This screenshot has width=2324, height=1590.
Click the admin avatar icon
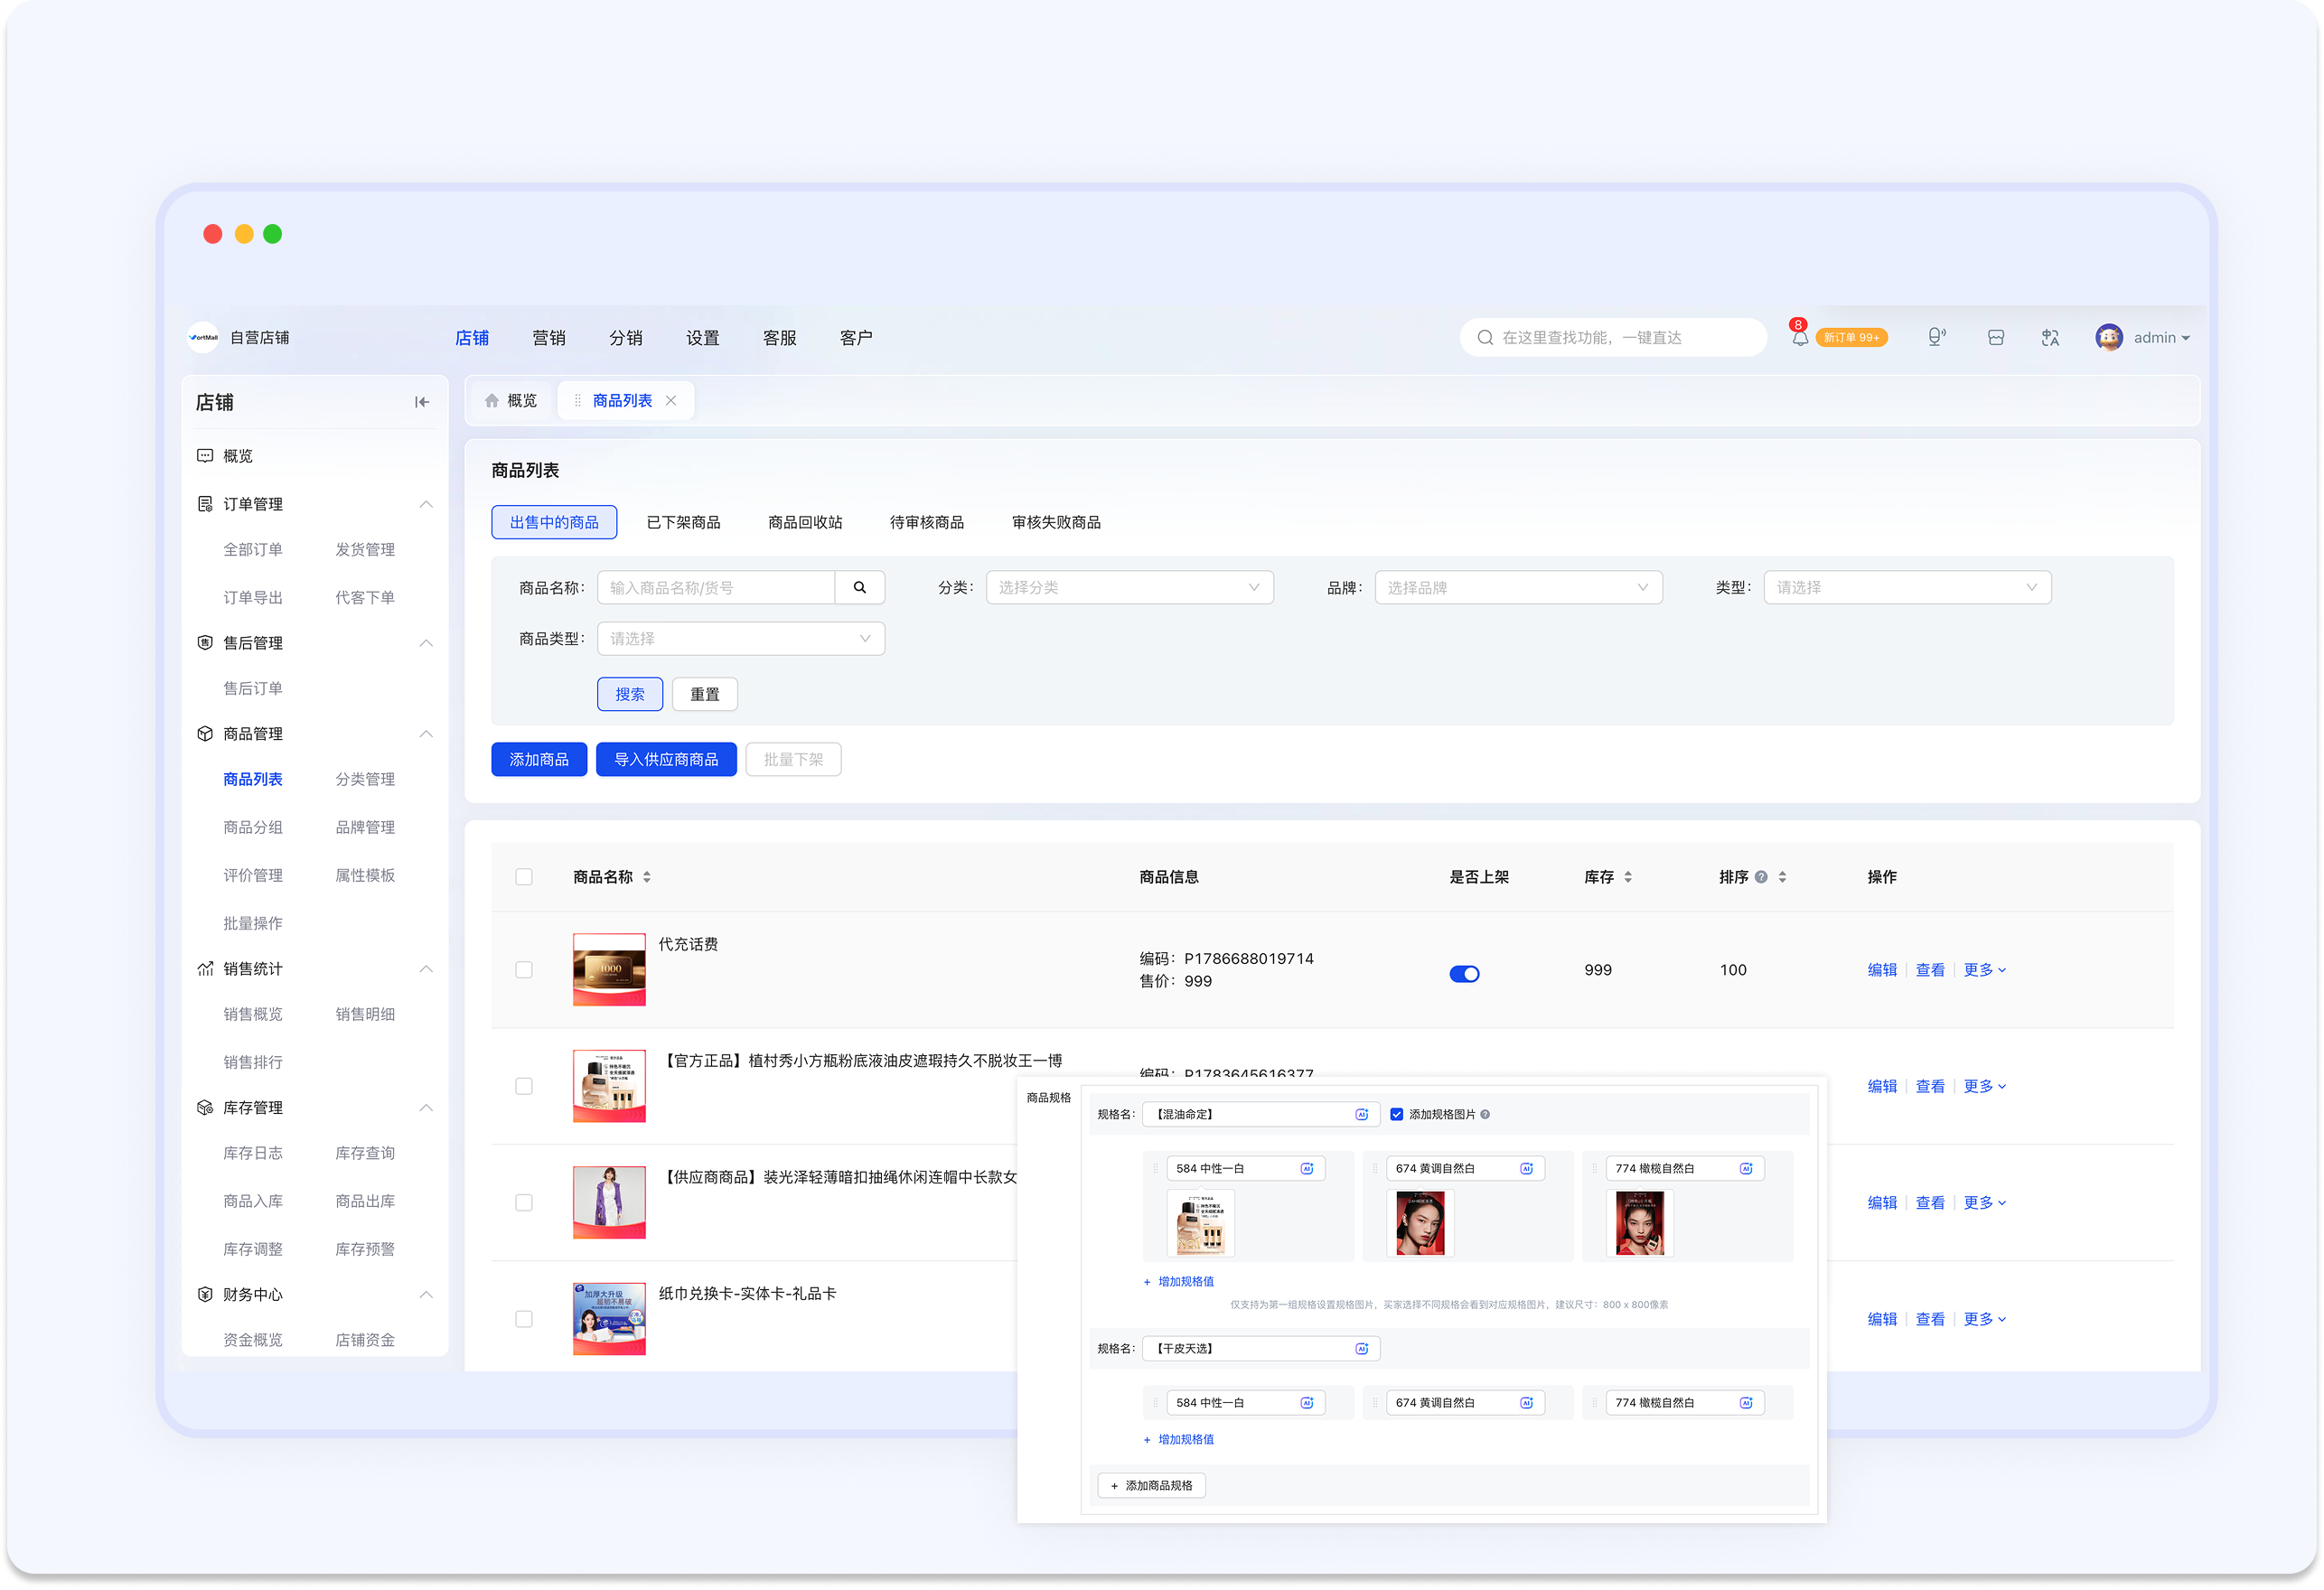(2109, 338)
